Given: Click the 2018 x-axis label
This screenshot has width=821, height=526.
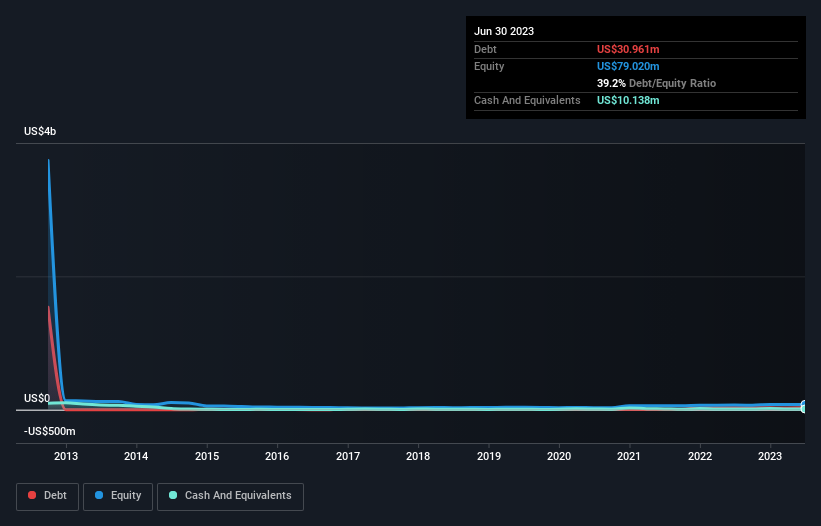Looking at the screenshot, I should (x=418, y=456).
